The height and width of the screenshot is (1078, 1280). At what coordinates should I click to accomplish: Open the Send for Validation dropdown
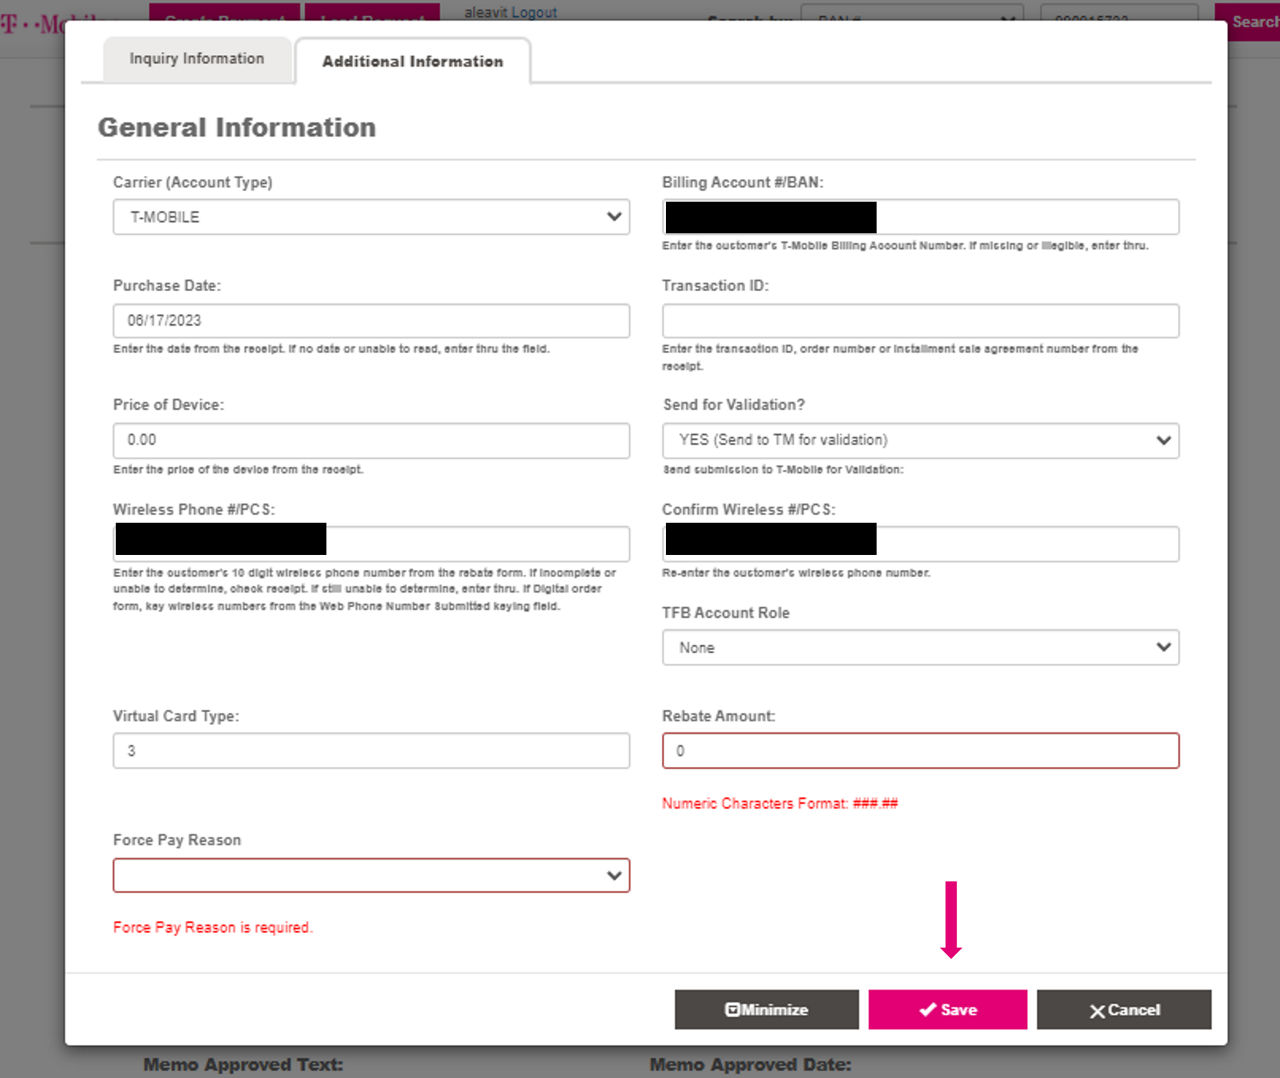tap(920, 440)
